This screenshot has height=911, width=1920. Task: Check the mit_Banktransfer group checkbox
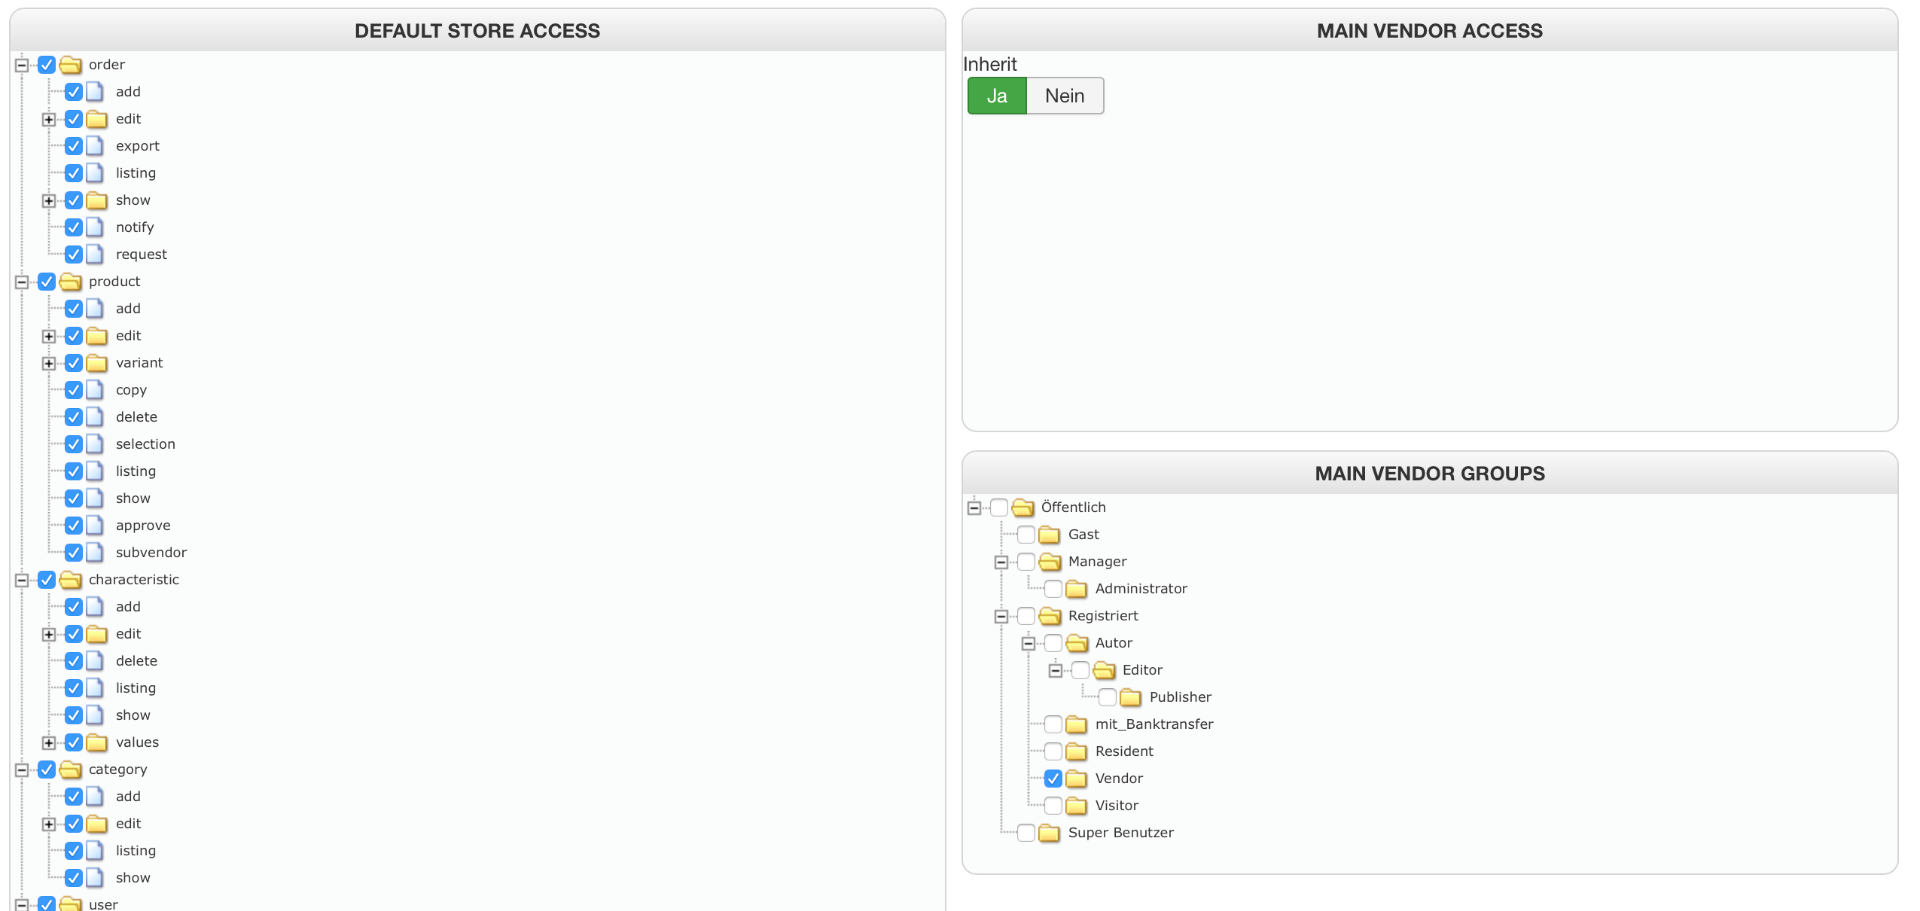1053,724
